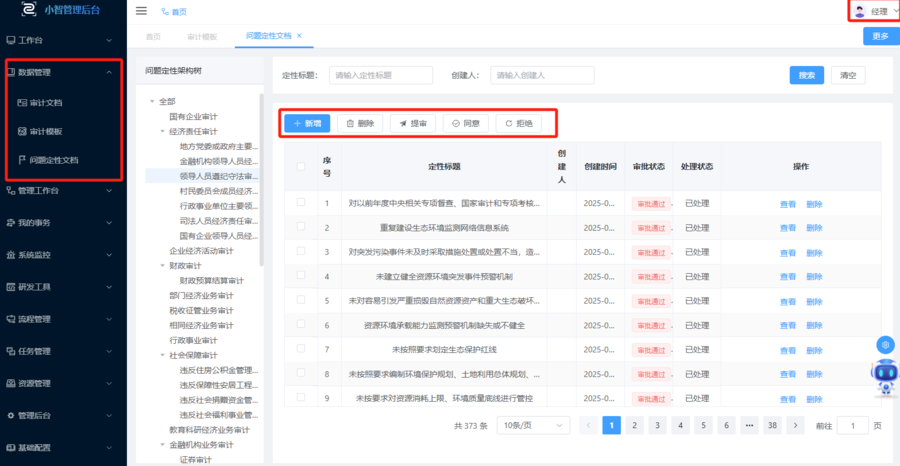Image resolution: width=900 pixels, height=466 pixels.
Task: Go to next page arrow in pagination
Action: tap(797, 425)
